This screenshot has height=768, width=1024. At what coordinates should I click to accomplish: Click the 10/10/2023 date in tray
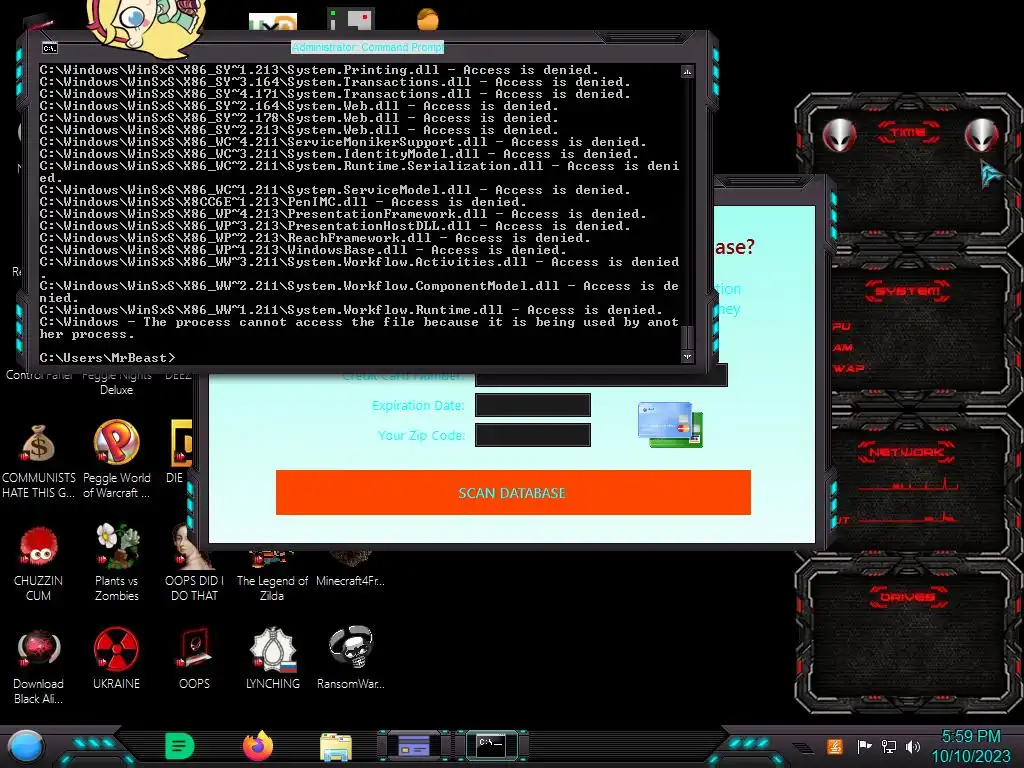pyautogui.click(x=970, y=756)
